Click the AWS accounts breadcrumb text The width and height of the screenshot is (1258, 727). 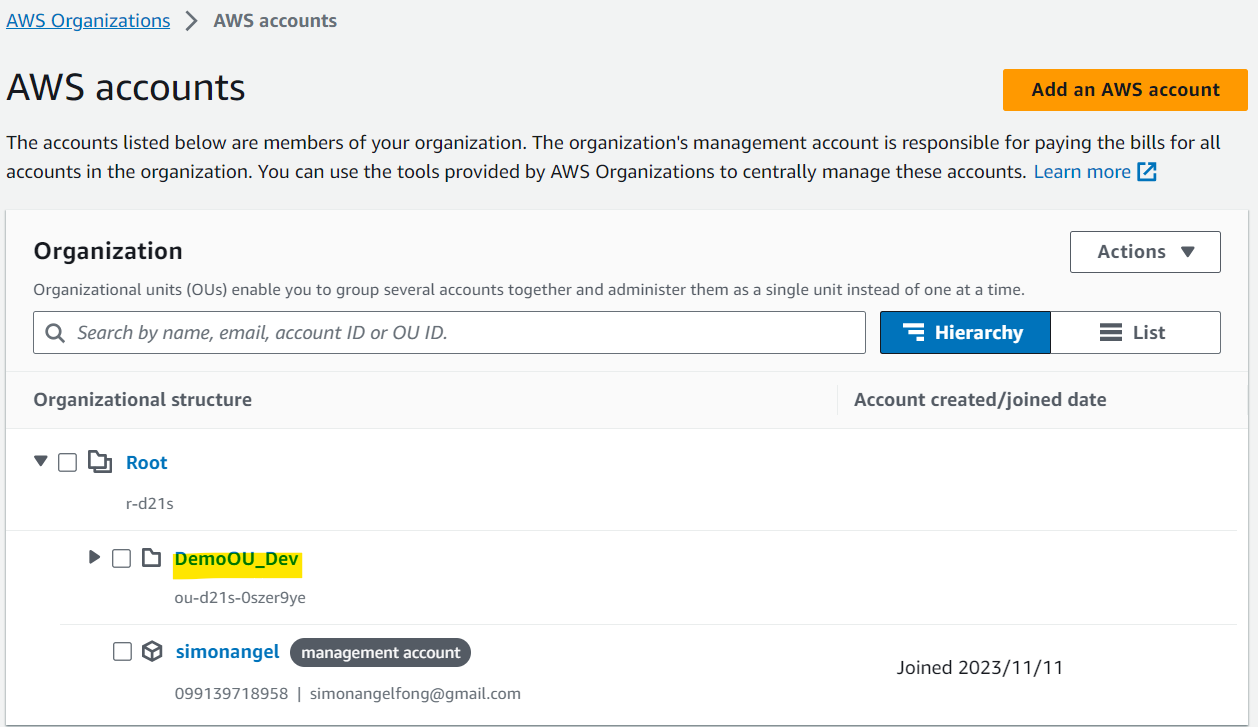coord(275,21)
